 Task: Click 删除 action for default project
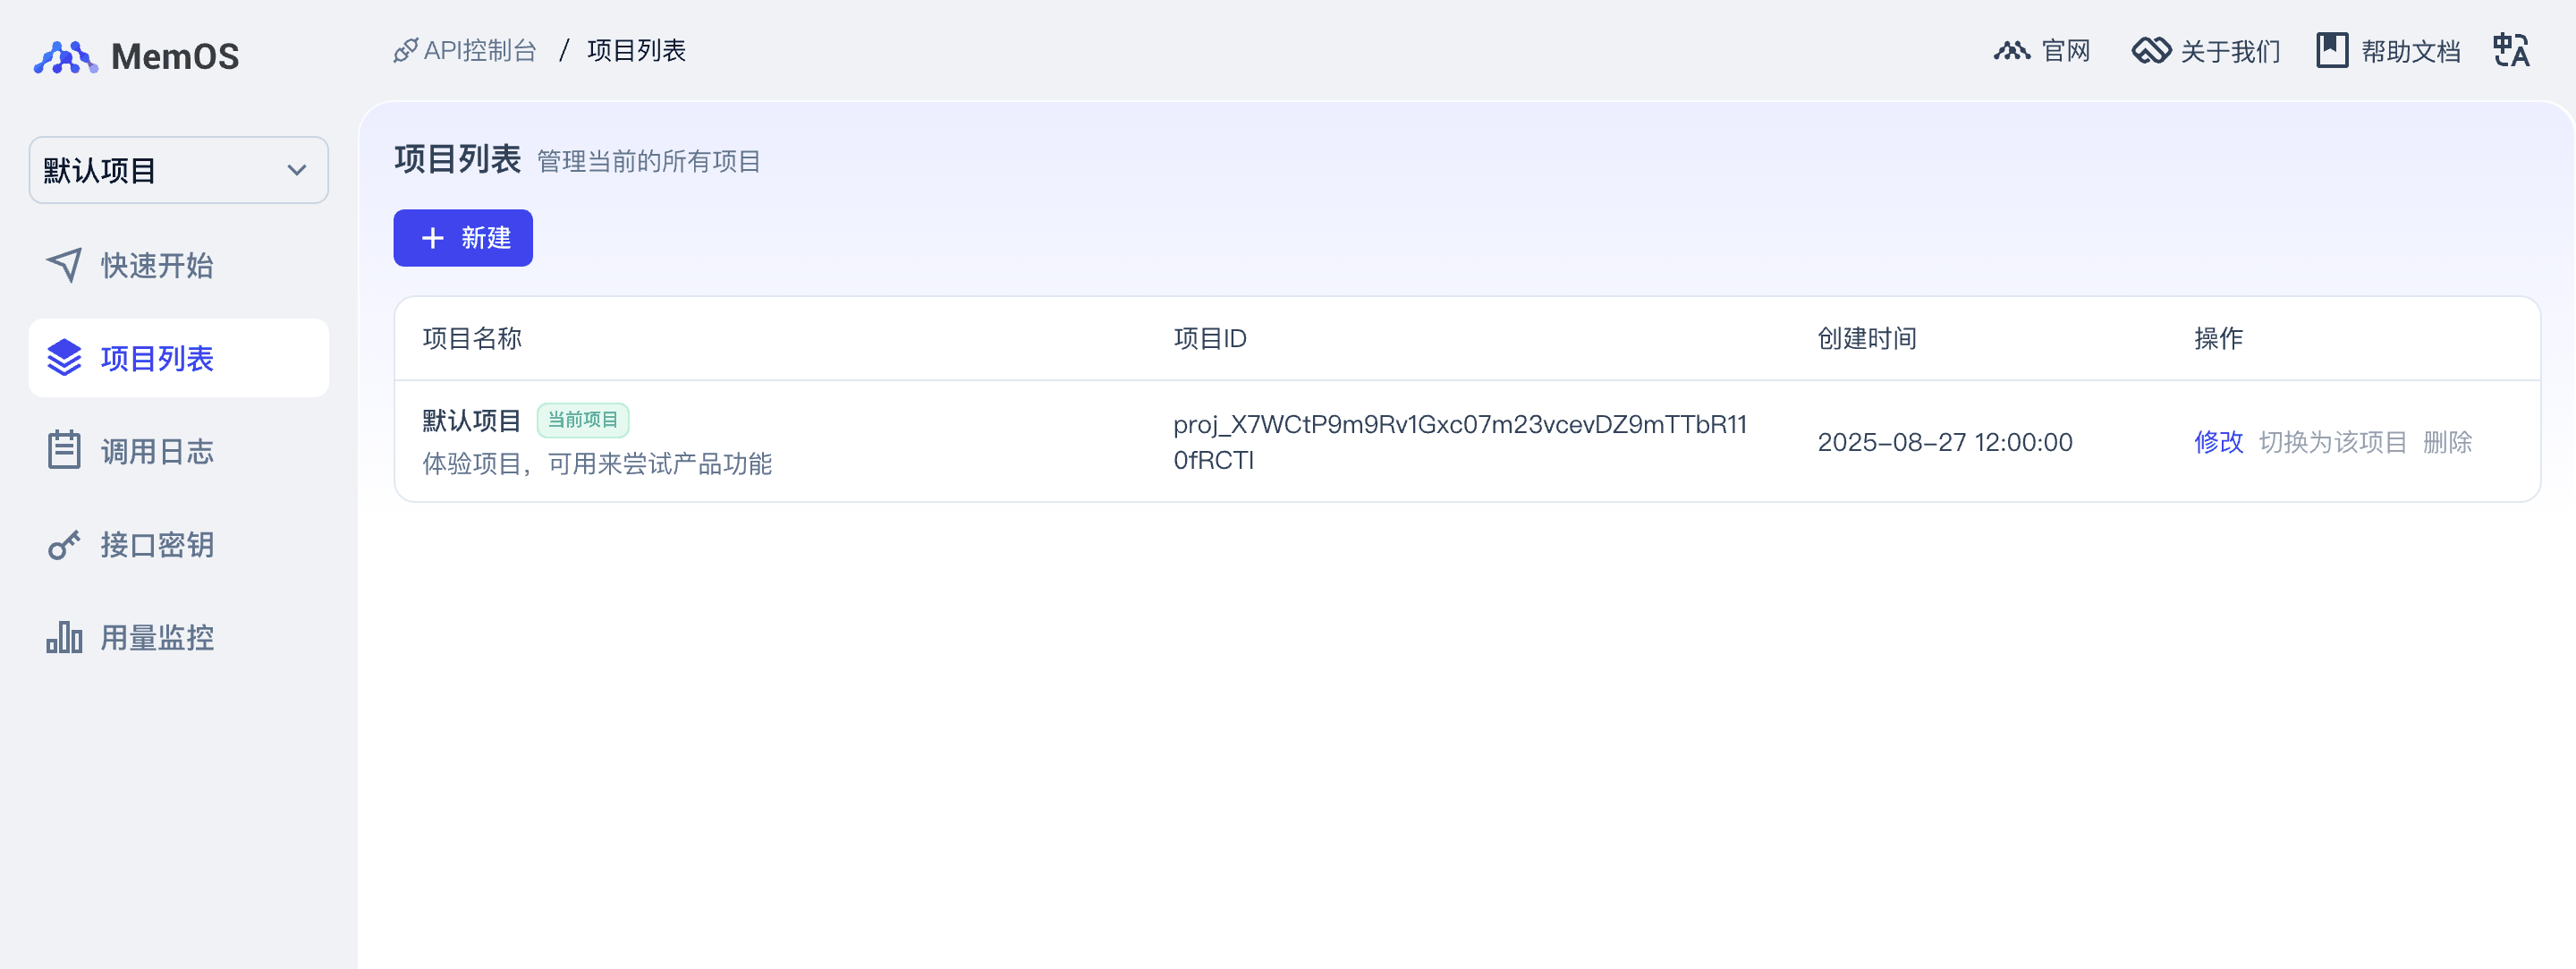(2446, 442)
